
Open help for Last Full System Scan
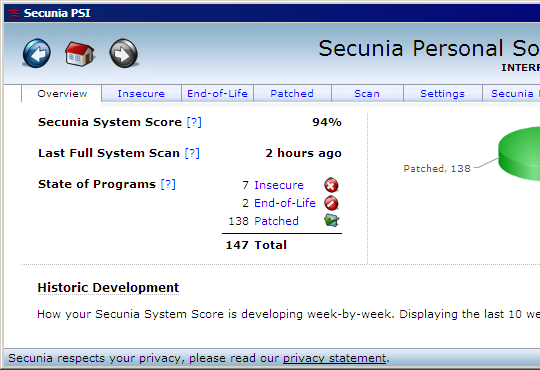coord(192,153)
